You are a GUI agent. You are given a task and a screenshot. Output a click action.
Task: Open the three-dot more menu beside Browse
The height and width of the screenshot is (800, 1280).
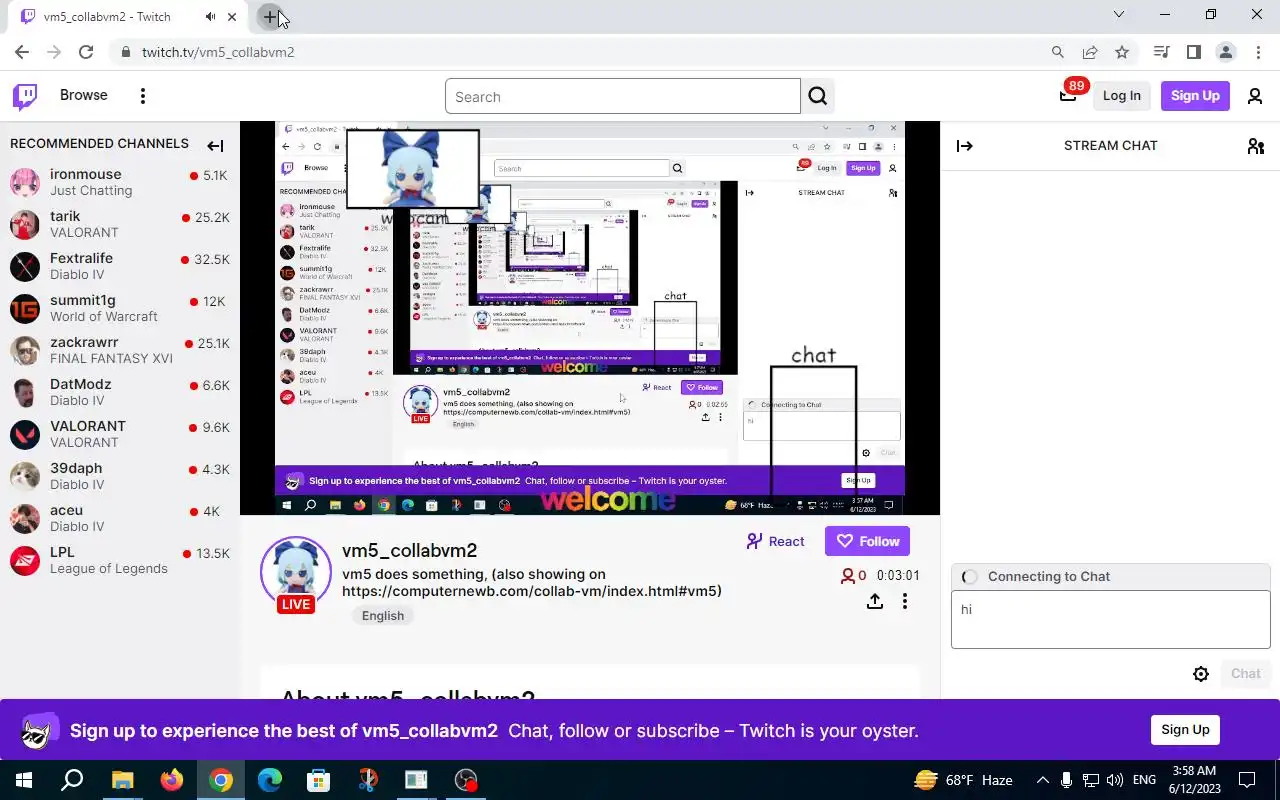143,96
